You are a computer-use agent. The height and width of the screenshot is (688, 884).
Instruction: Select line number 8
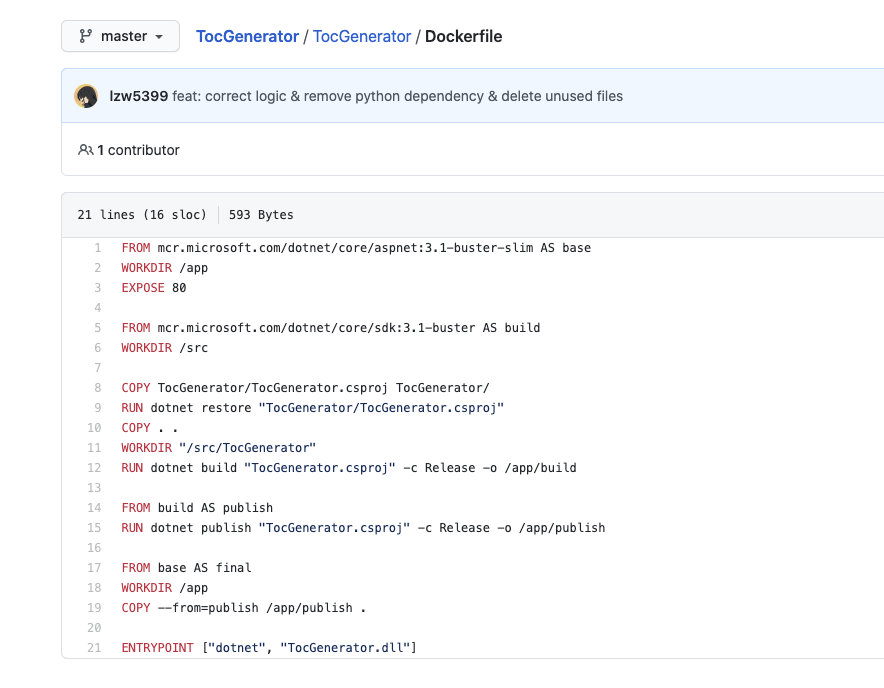[x=98, y=388]
